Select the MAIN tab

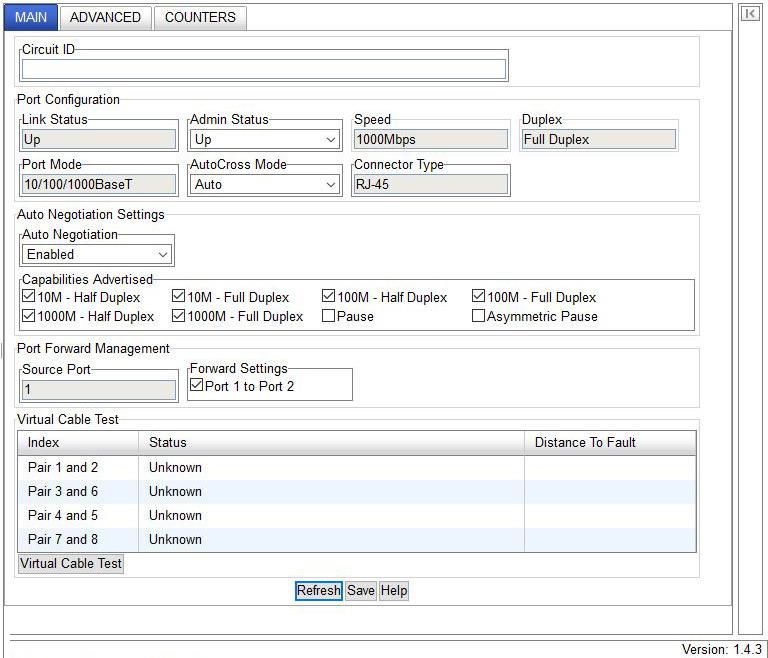pyautogui.click(x=31, y=17)
